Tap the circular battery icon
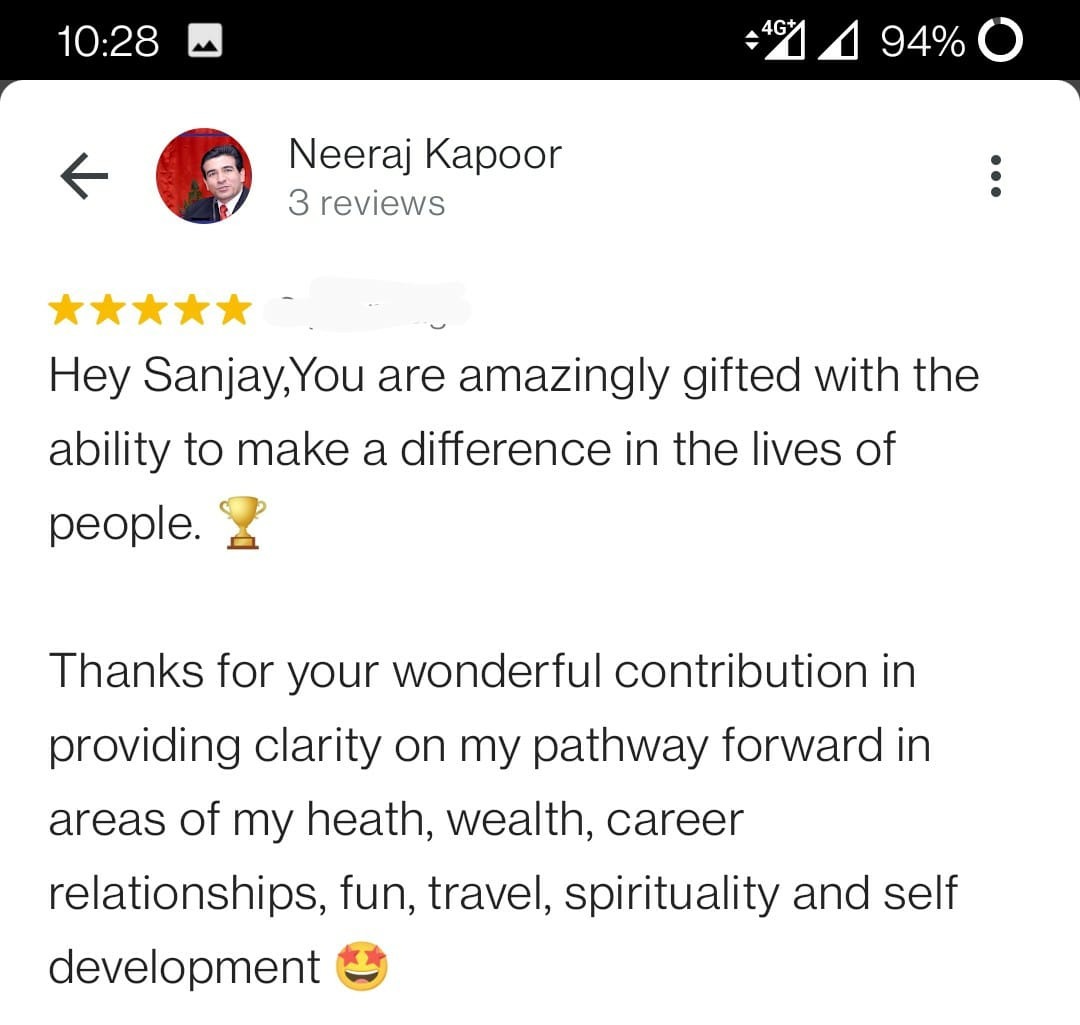Screen dimensions: 1080x1025 click(999, 41)
